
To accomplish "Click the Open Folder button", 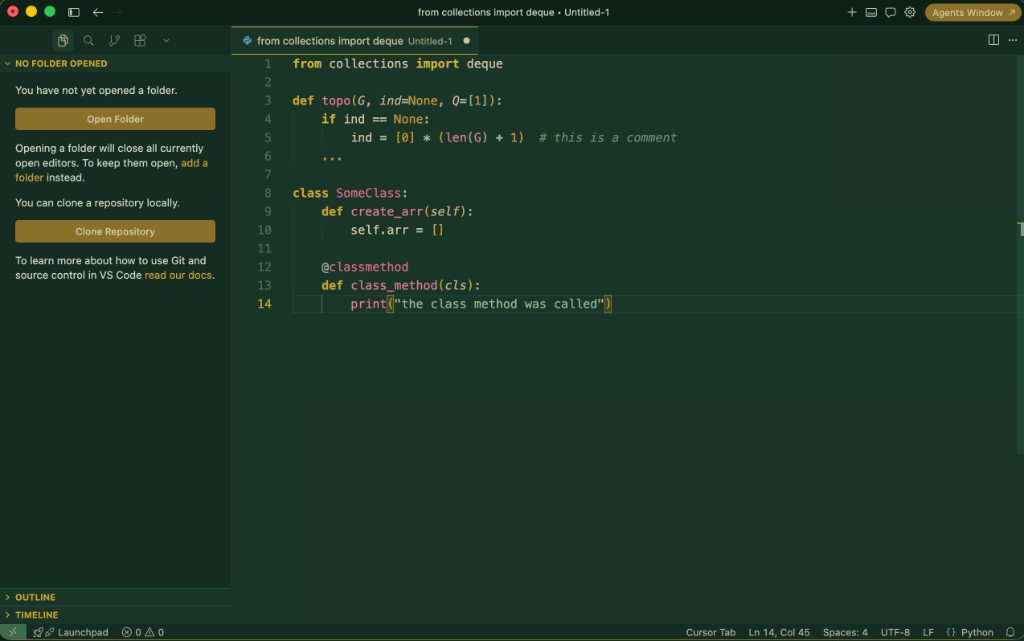I will point(115,119).
